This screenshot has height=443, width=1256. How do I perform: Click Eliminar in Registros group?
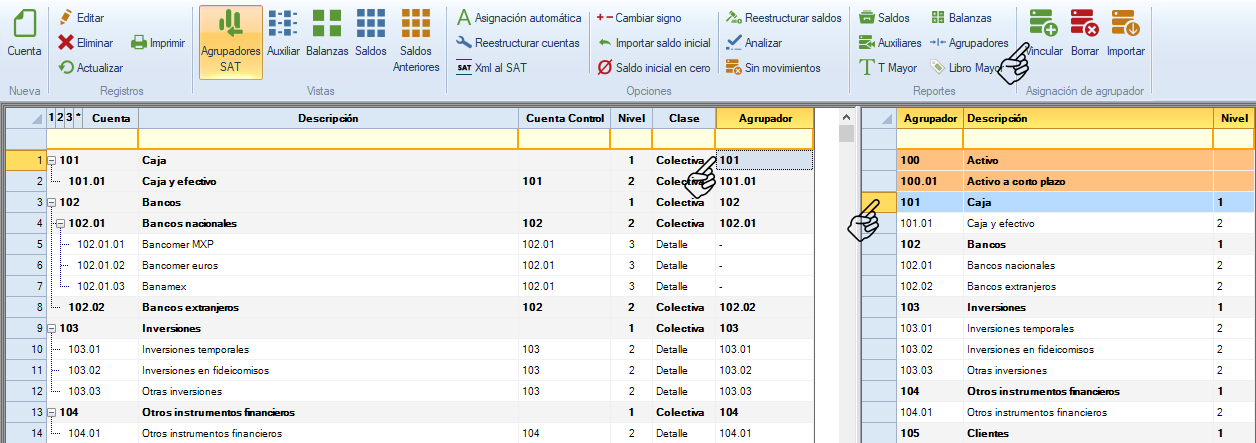[x=85, y=43]
